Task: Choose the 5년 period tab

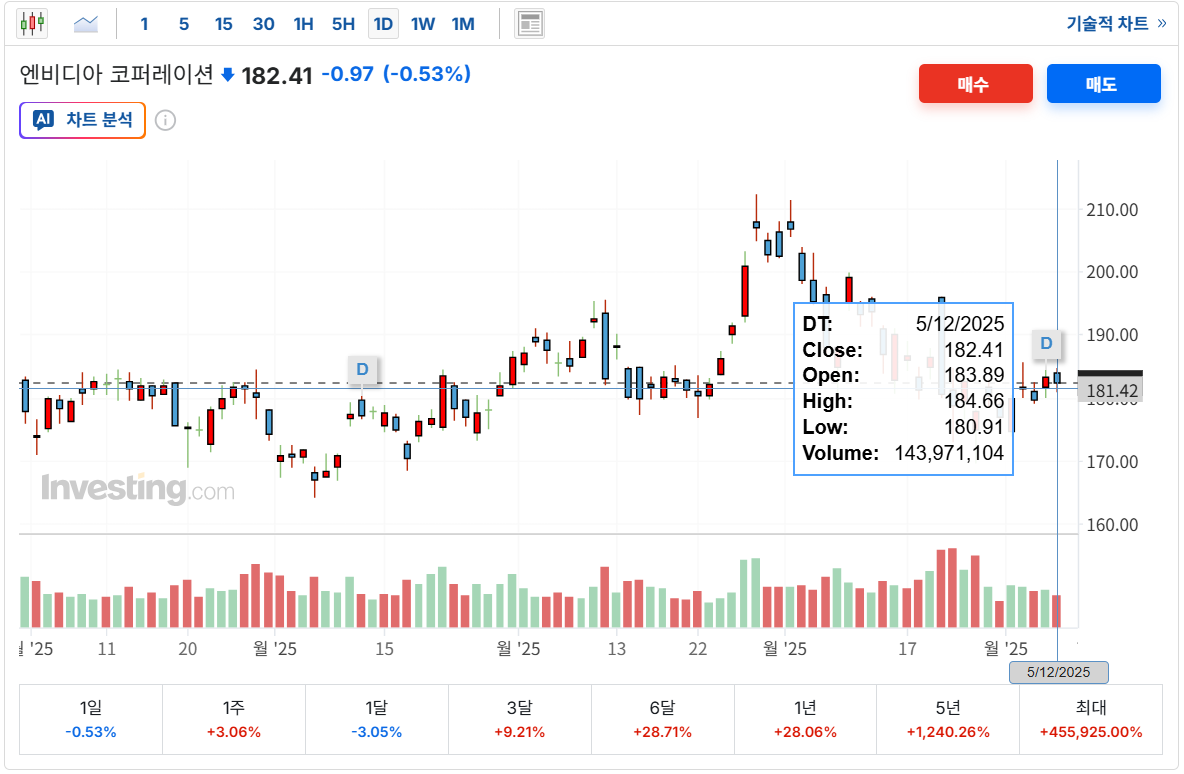Action: pyautogui.click(x=948, y=719)
